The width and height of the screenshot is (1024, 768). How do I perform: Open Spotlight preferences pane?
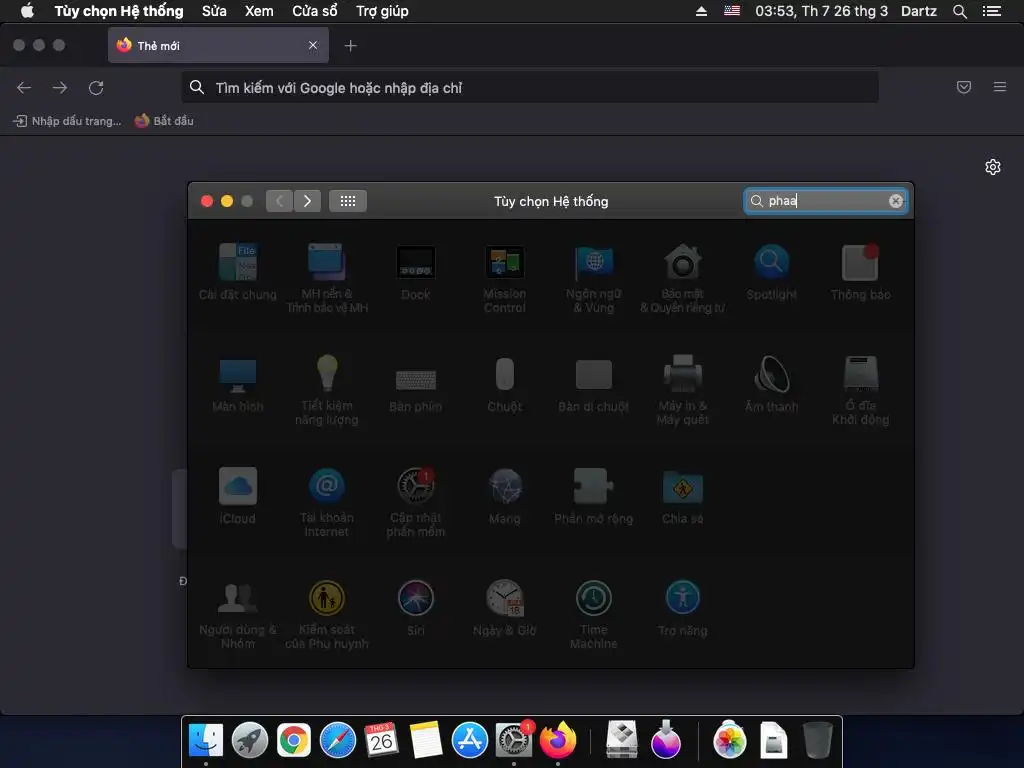(771, 272)
